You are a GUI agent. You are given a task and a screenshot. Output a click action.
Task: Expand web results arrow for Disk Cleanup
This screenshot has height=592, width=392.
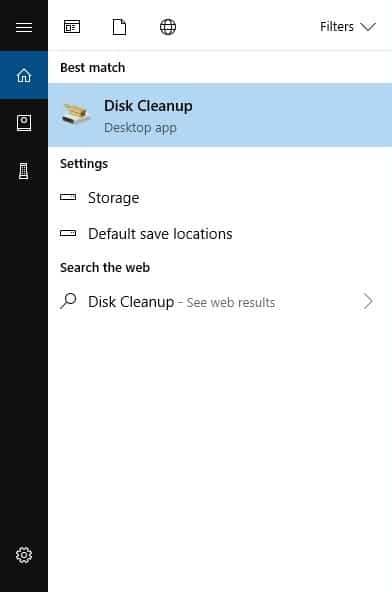tap(368, 301)
